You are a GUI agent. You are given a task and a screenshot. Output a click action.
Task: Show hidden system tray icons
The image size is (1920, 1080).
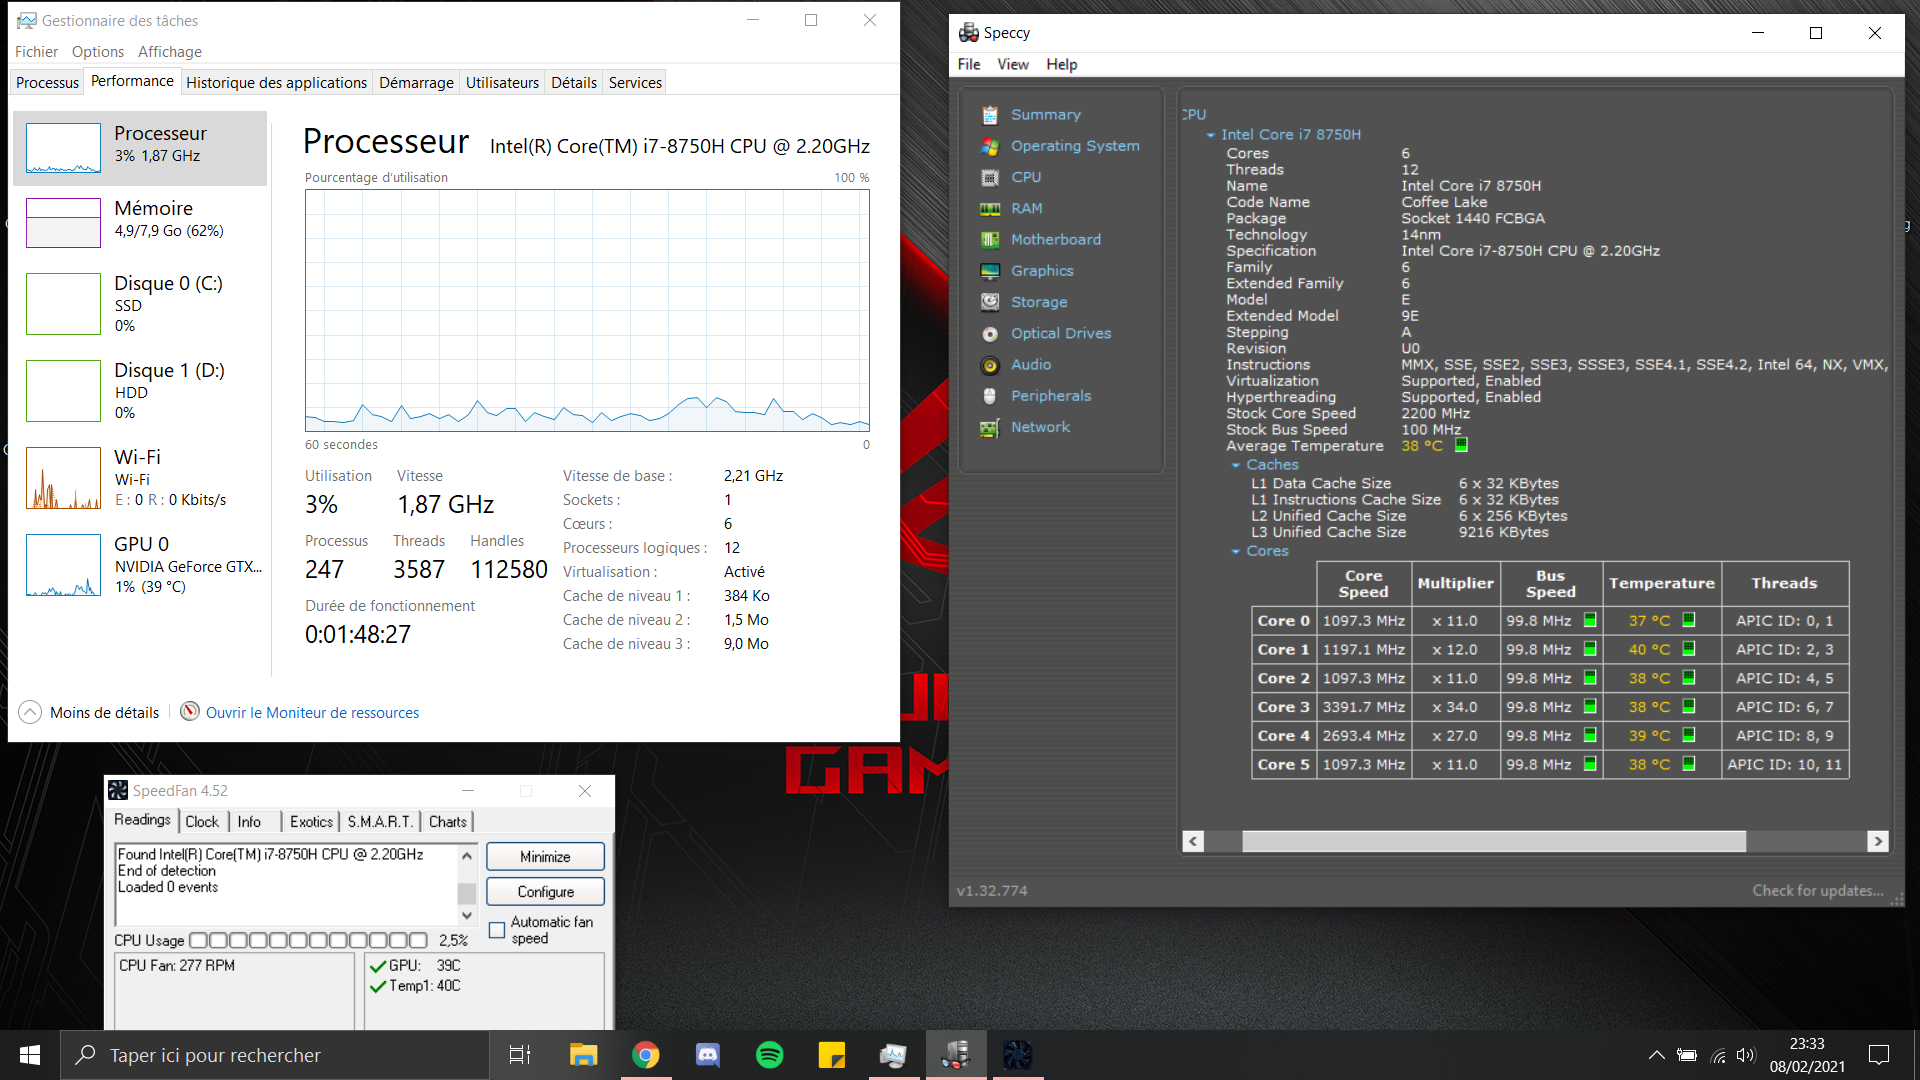tap(1656, 1055)
